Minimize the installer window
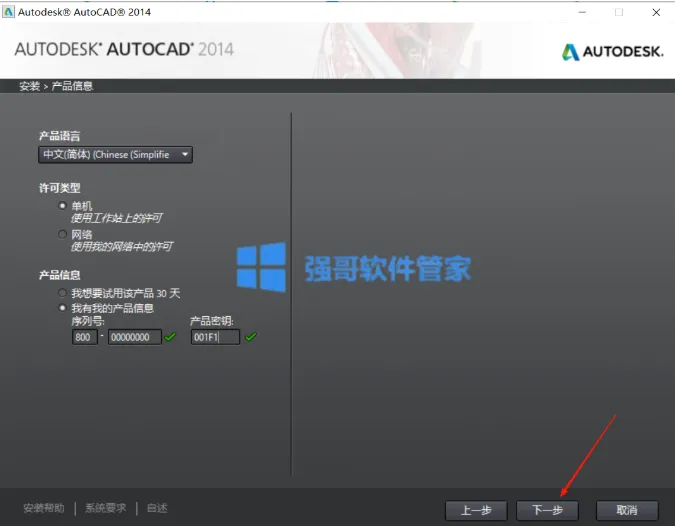 point(582,12)
